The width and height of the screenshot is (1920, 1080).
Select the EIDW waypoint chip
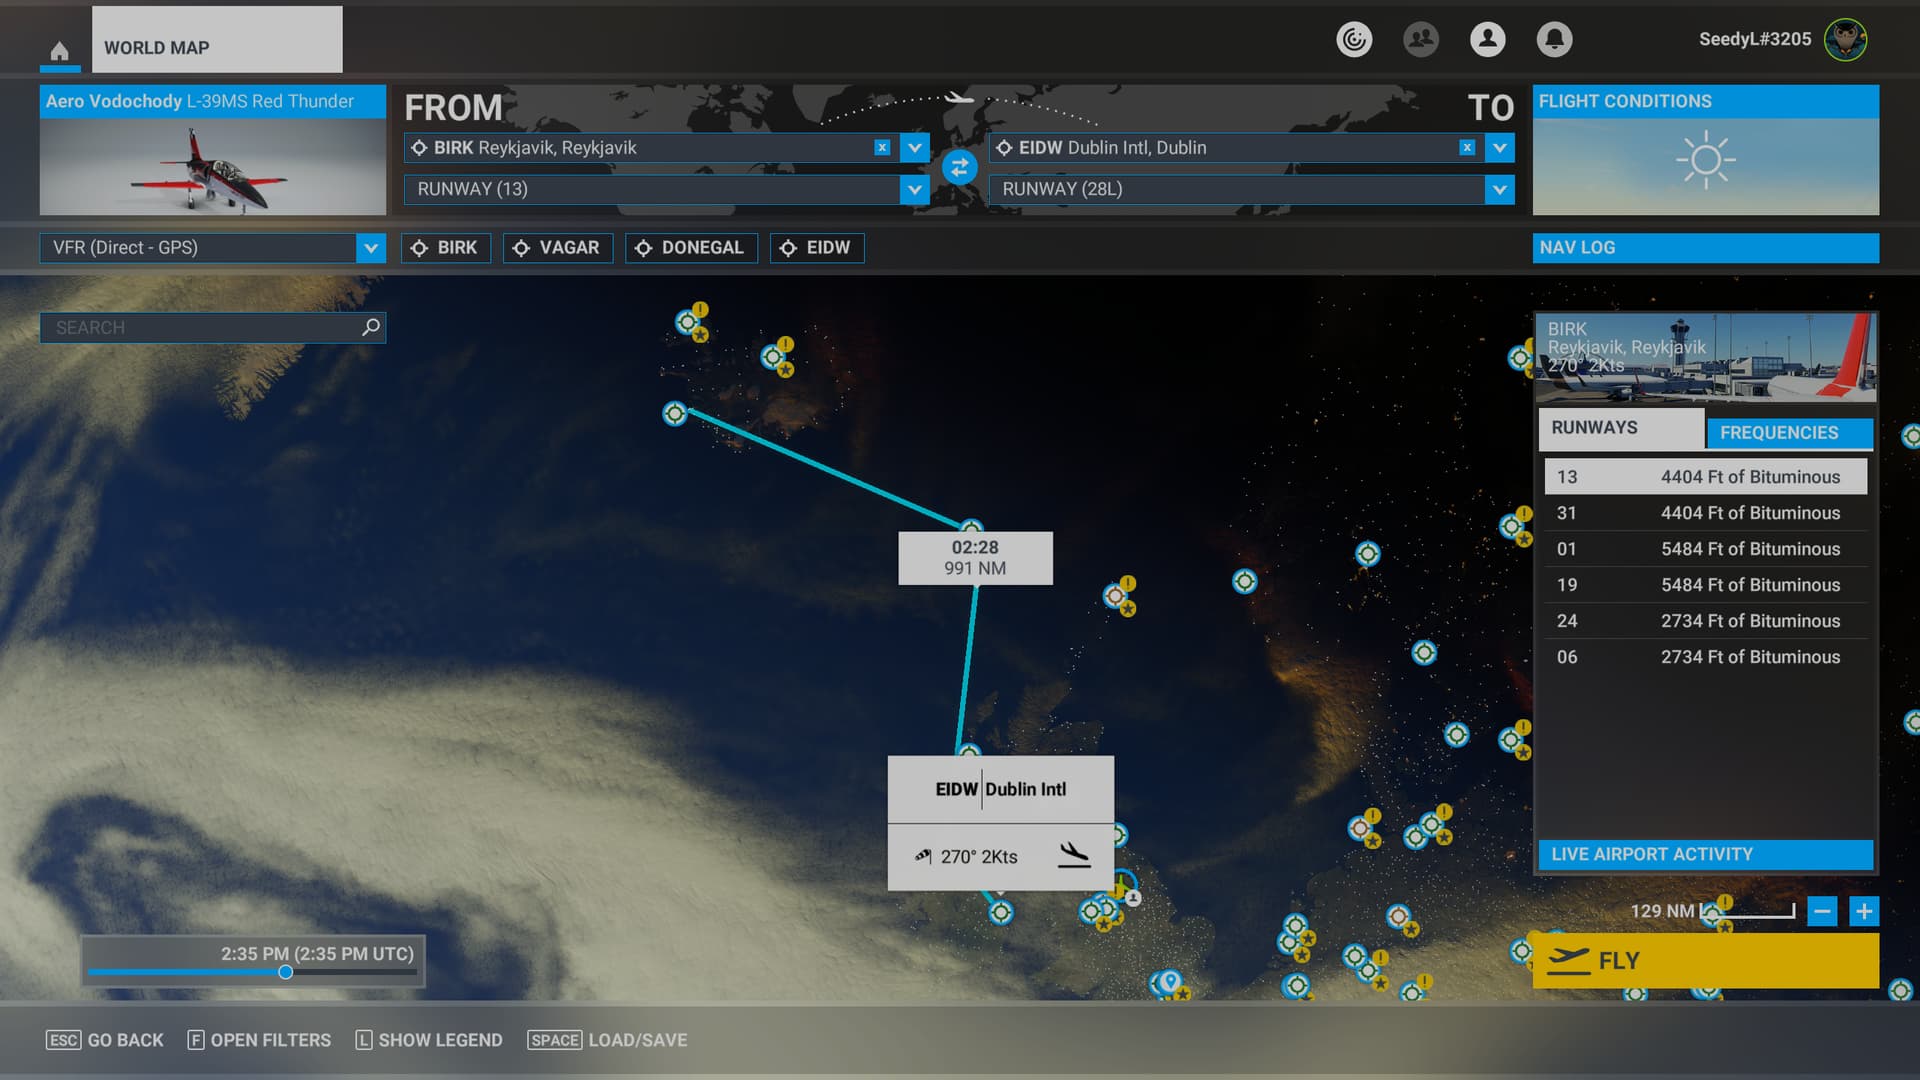[817, 248]
